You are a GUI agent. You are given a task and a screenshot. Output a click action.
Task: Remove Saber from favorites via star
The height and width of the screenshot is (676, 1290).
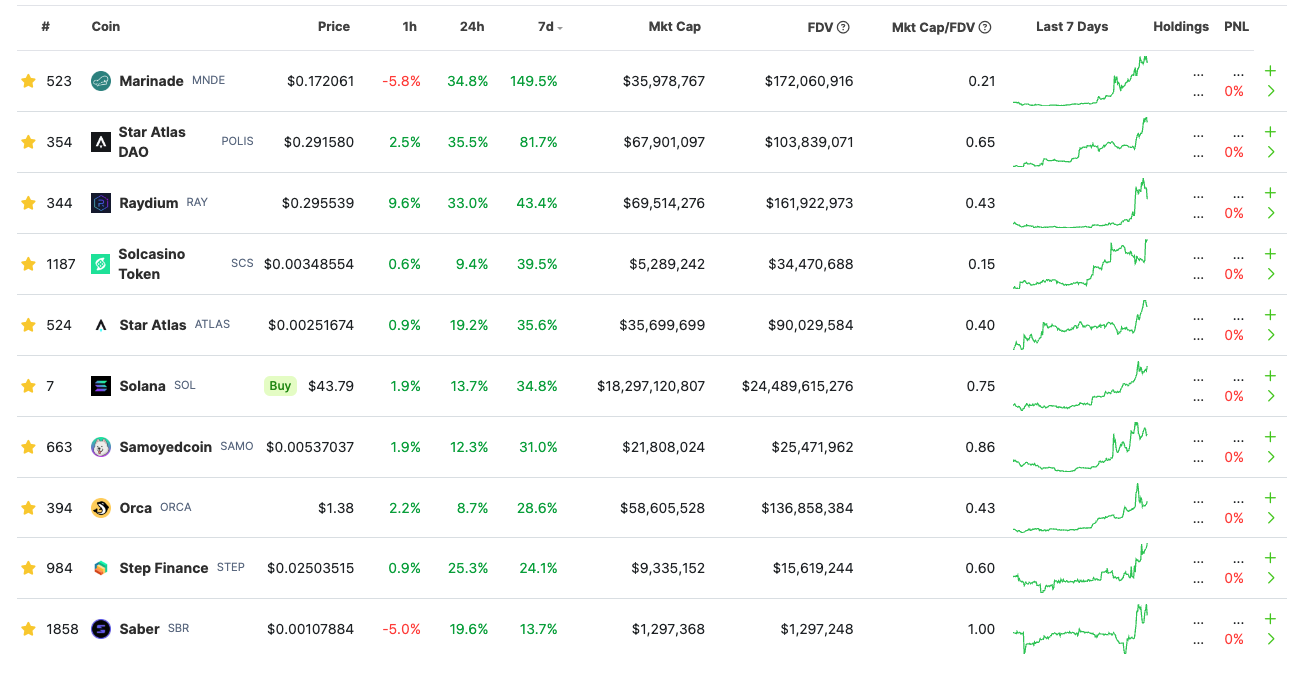tap(28, 629)
